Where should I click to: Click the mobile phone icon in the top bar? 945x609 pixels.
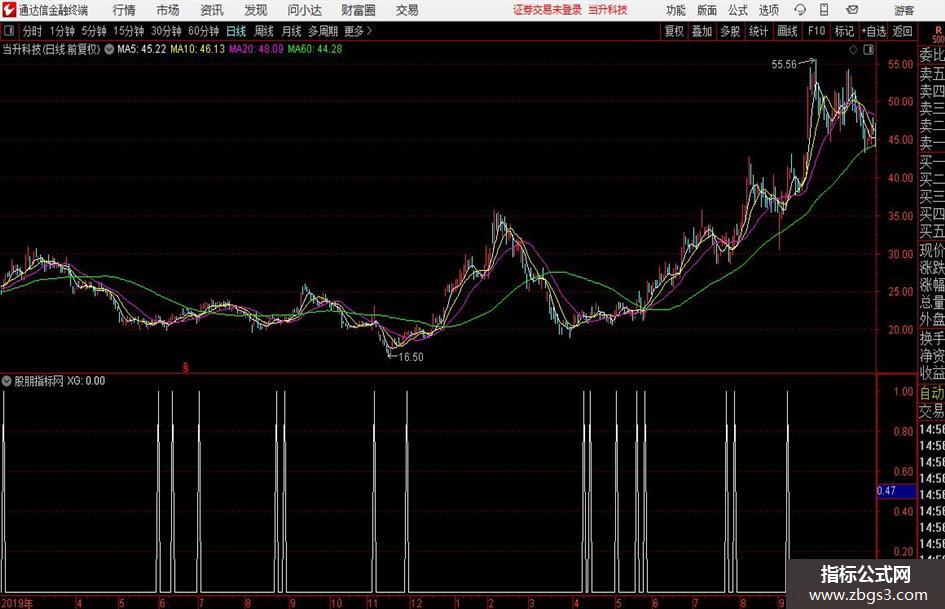[824, 10]
